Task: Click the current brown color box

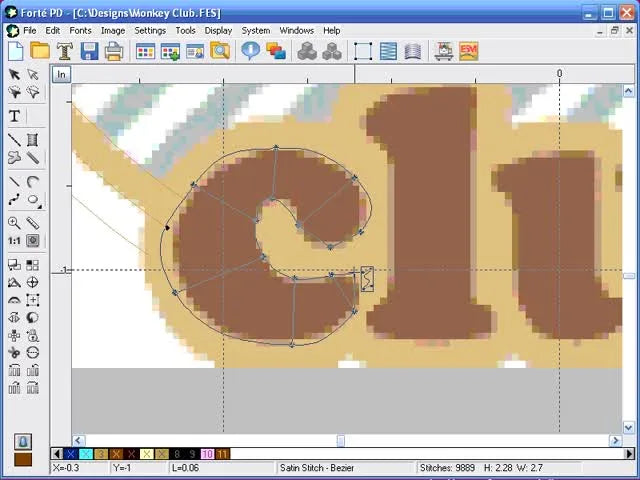Action: (23, 459)
